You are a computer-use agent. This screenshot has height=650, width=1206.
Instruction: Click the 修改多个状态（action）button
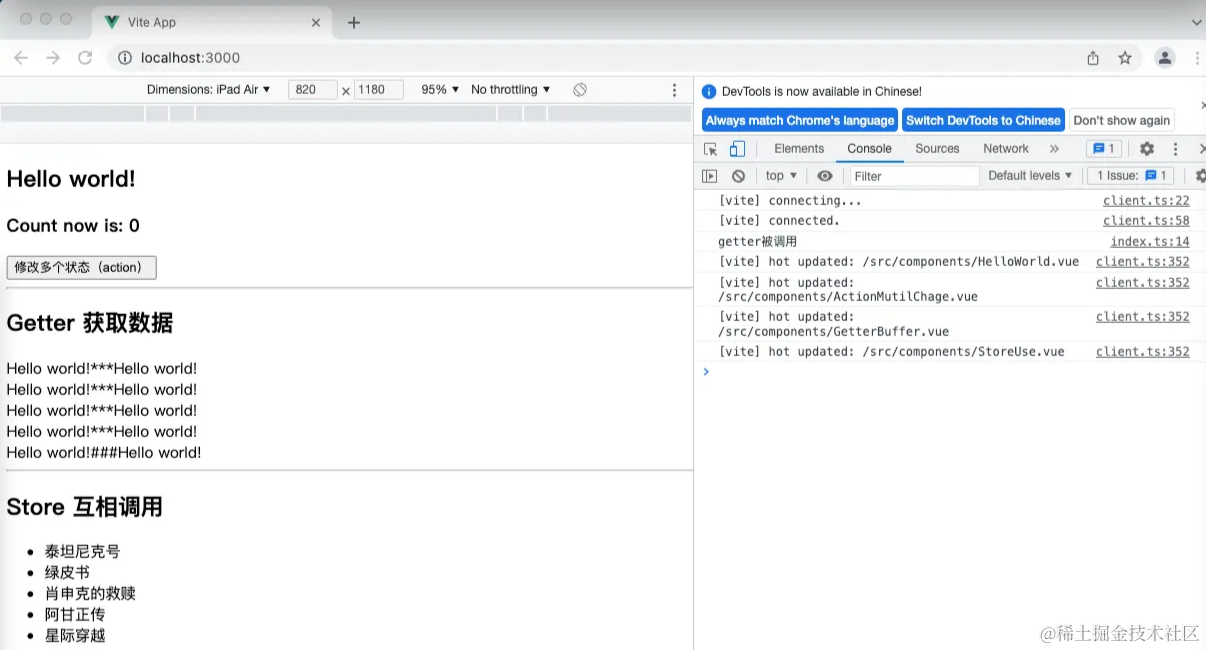point(82,267)
